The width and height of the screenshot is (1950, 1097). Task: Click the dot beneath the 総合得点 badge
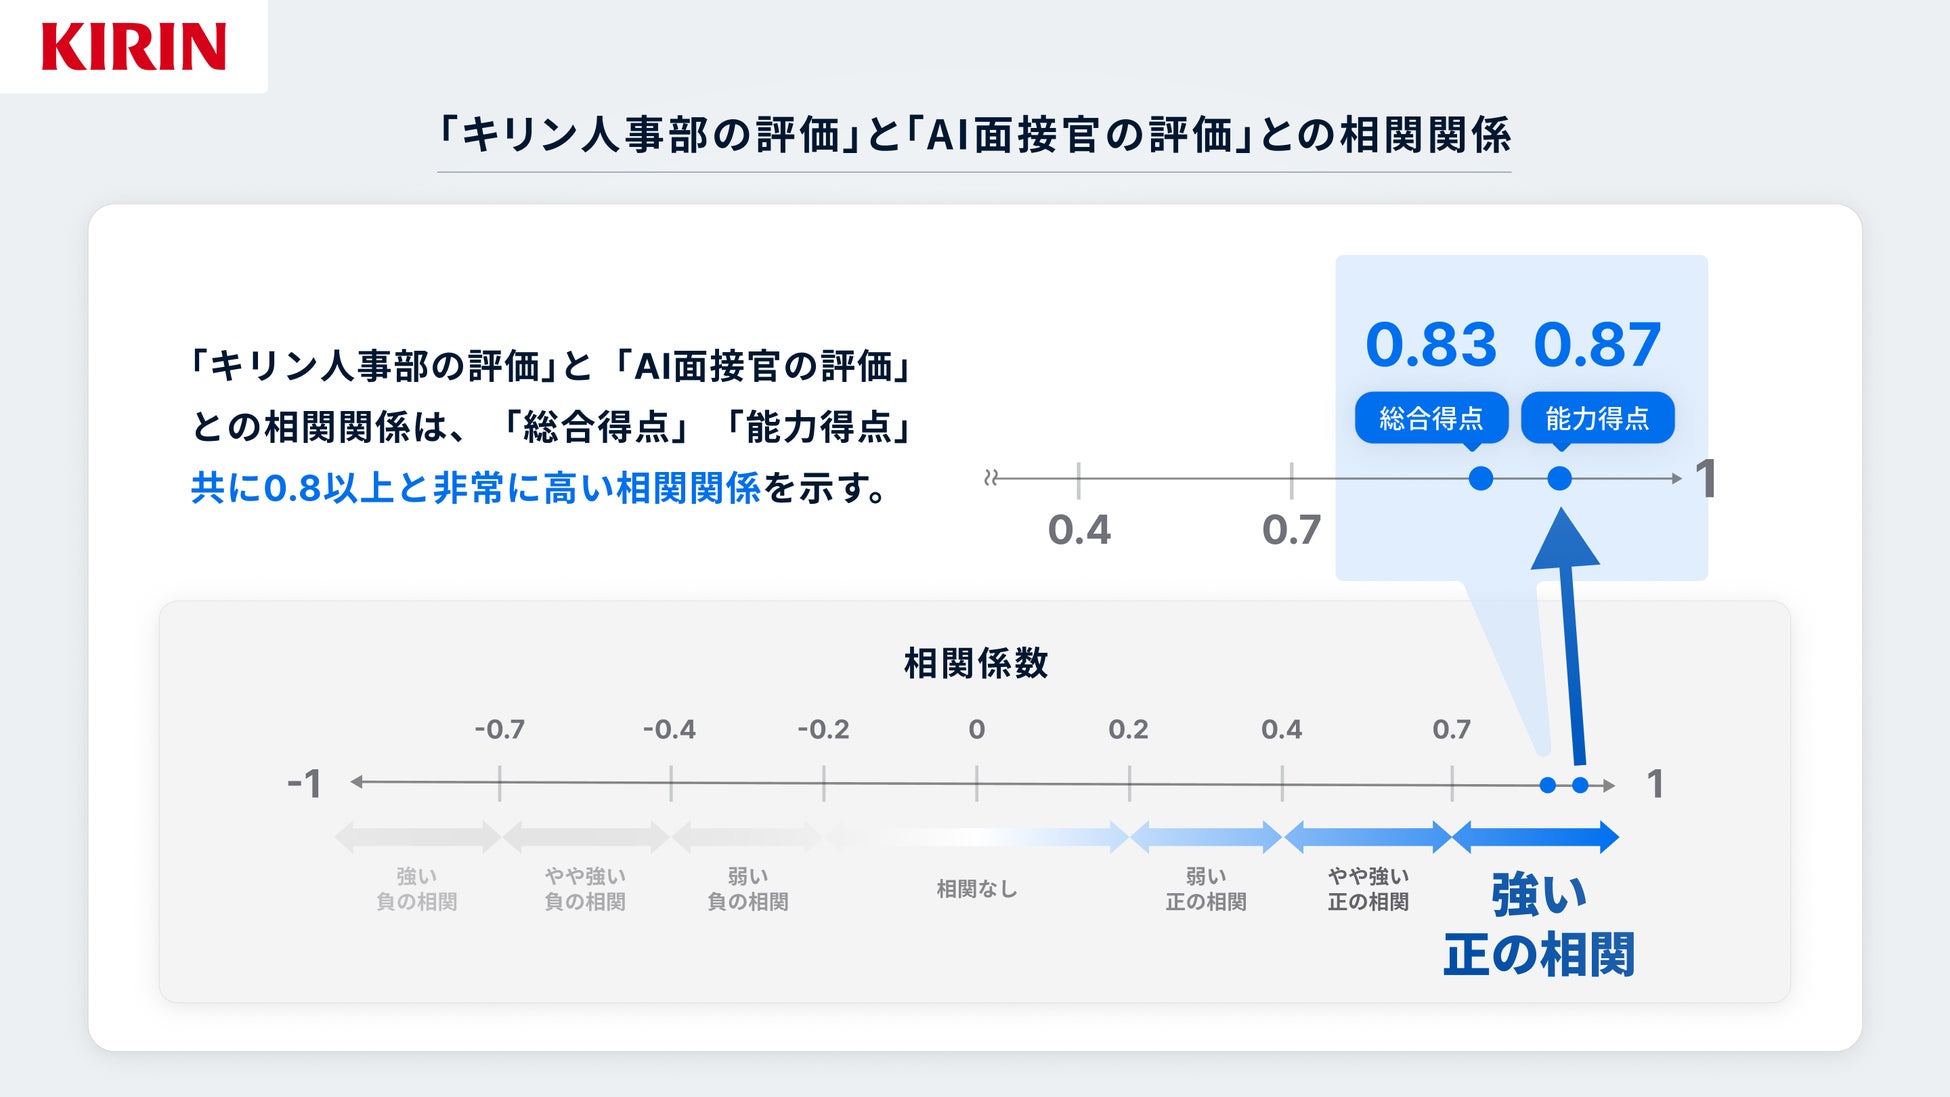coord(1481,479)
